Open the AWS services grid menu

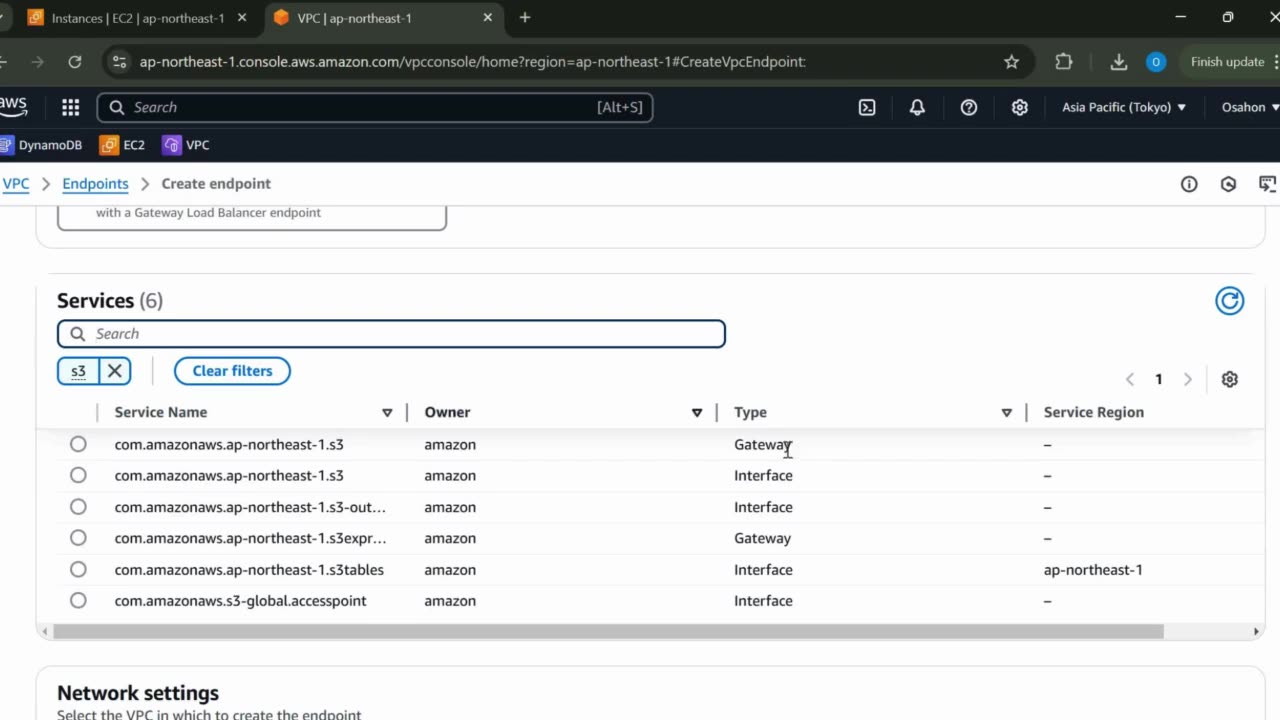[70, 107]
